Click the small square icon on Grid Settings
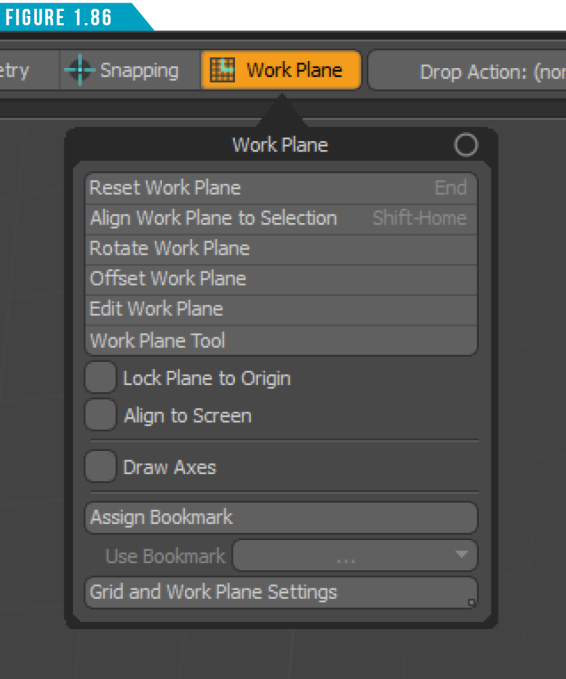The width and height of the screenshot is (566, 679). coord(471,602)
